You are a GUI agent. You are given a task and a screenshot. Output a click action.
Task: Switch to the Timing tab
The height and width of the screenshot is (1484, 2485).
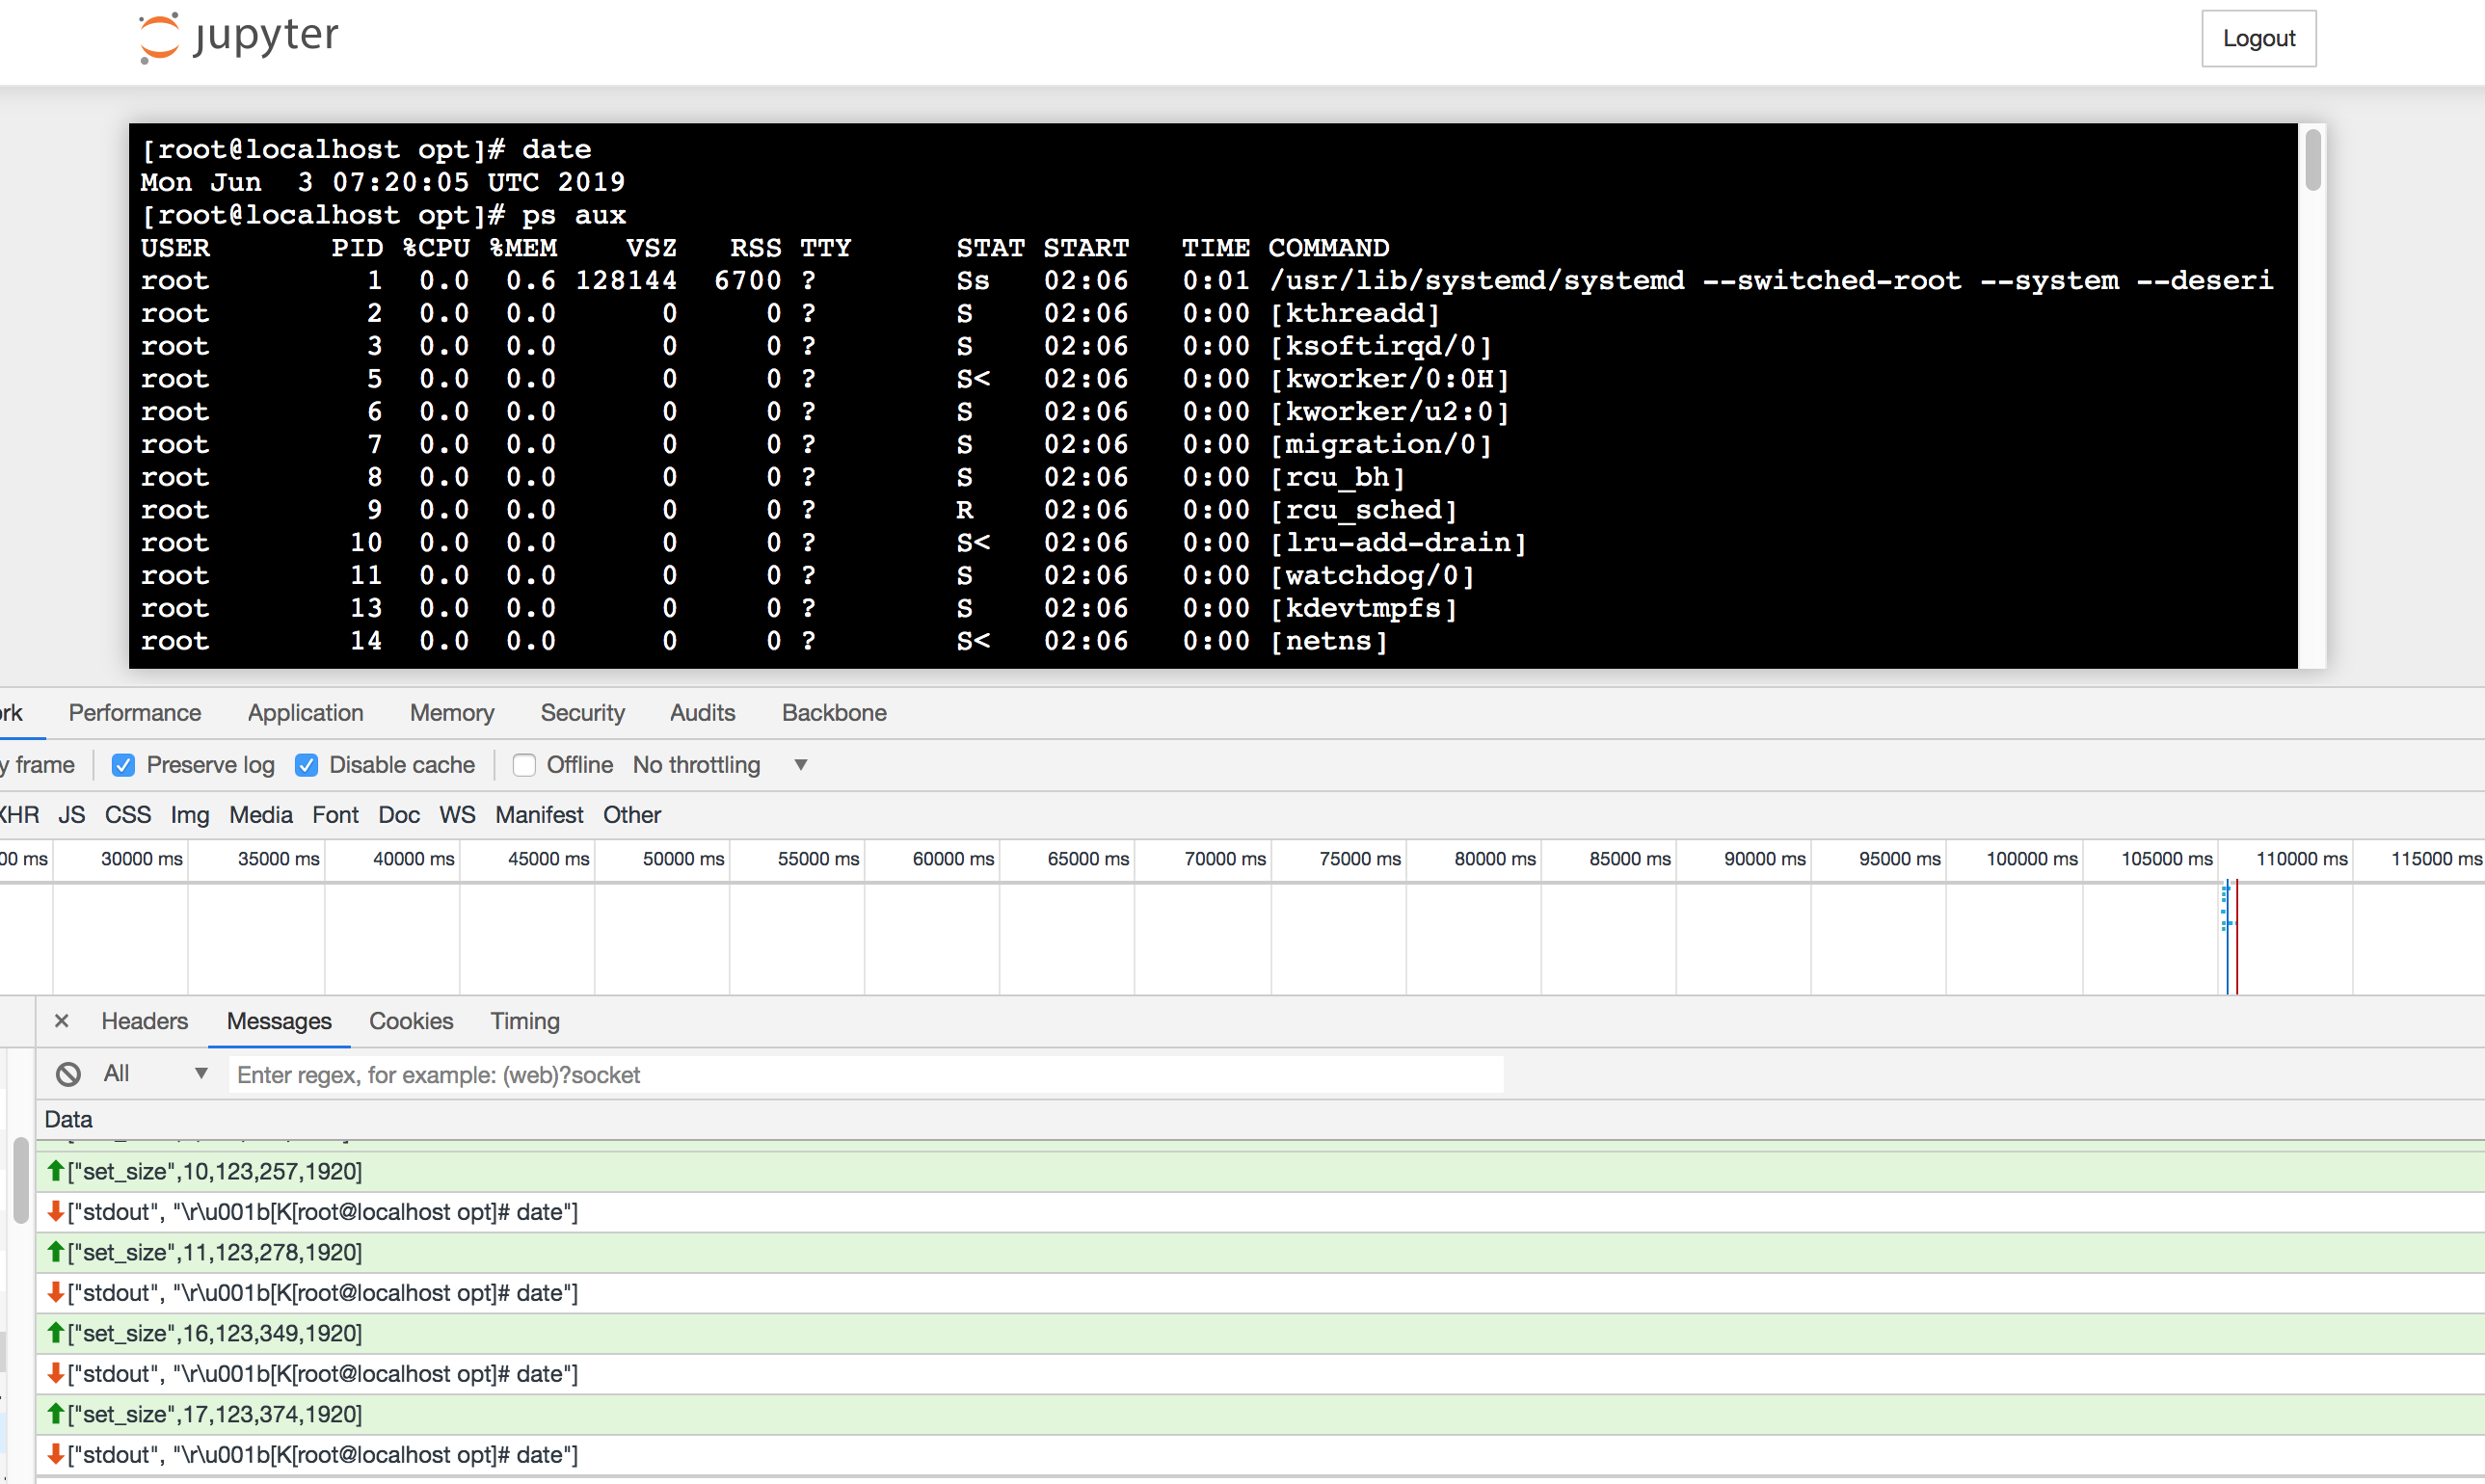524,1021
